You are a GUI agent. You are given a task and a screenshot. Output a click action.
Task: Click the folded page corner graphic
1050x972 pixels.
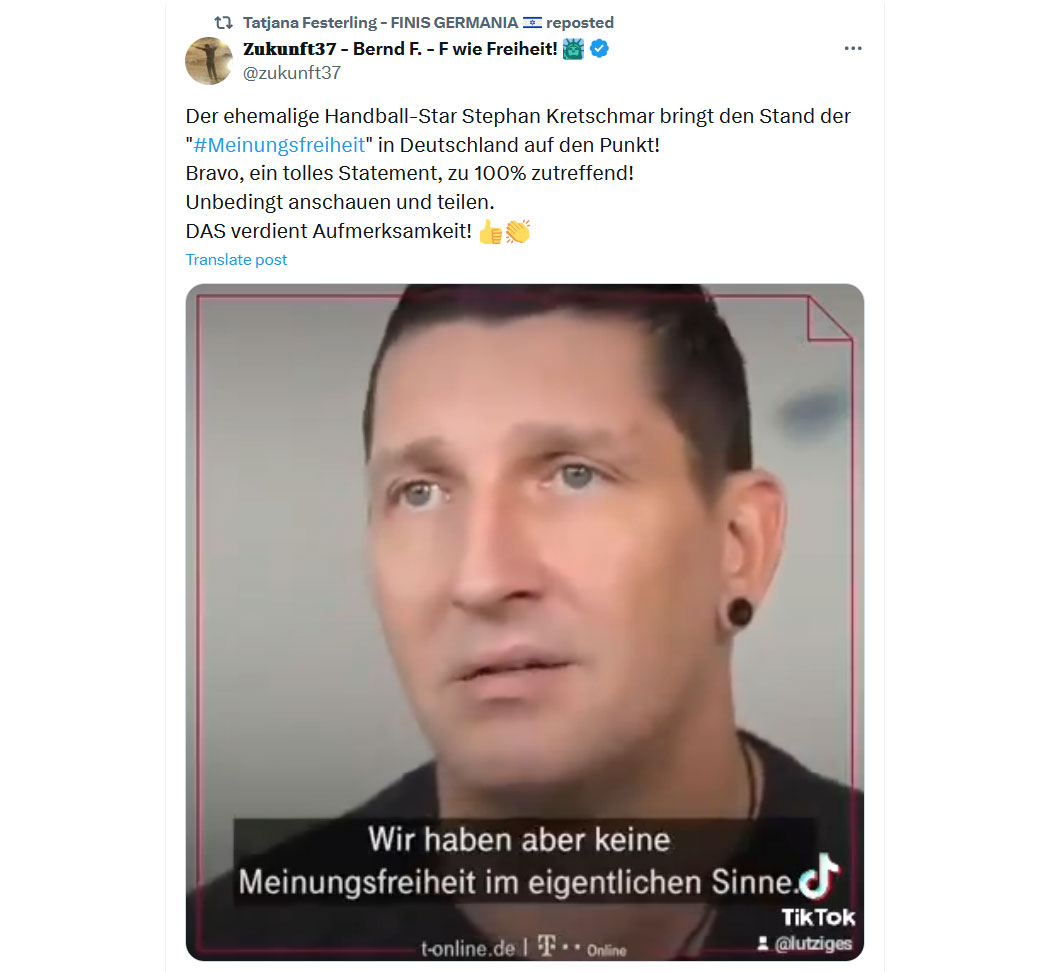coord(830,319)
